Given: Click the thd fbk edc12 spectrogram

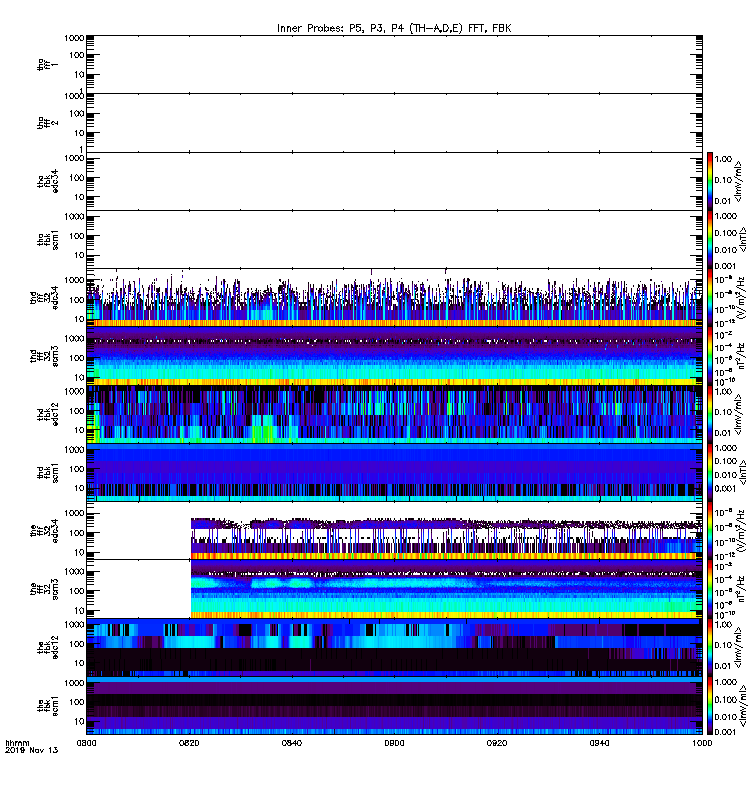Looking at the screenshot, I should pyautogui.click(x=394, y=414).
